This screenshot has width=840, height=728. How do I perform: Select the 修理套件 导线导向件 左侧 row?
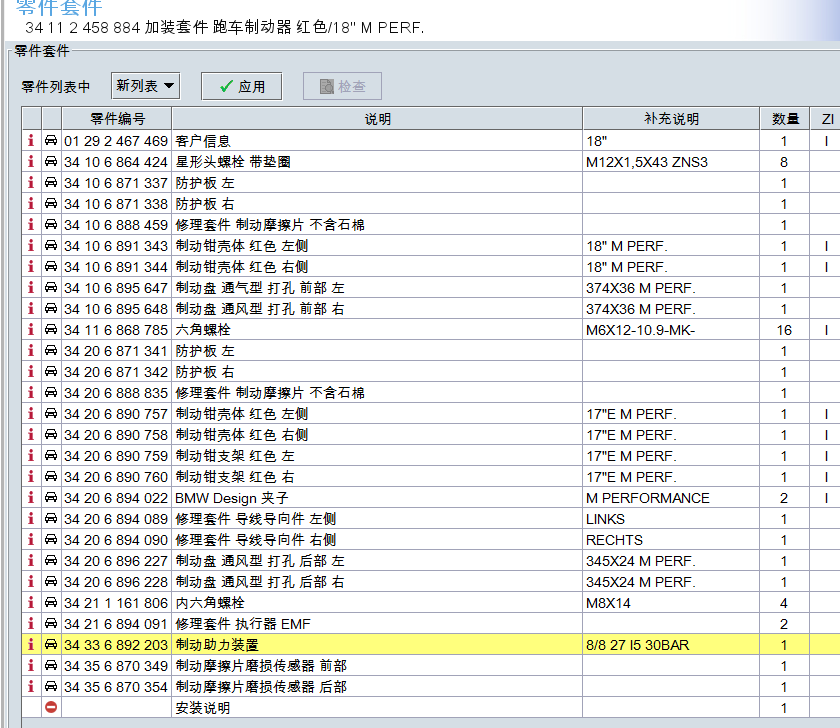point(255,519)
